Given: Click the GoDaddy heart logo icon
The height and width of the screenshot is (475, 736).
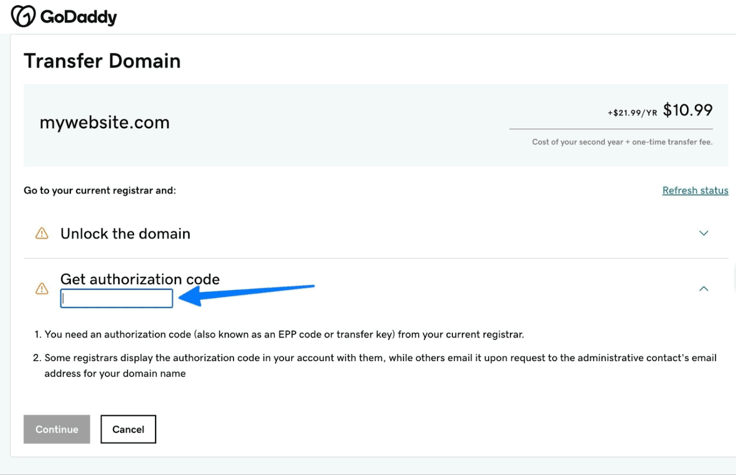Looking at the screenshot, I should click(23, 16).
